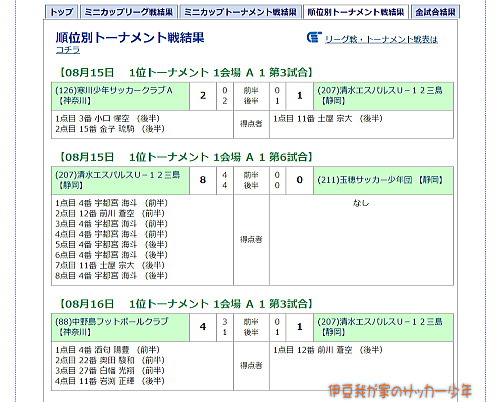Click 08月15日 第3試合 match header
Image resolution: width=500 pixels, height=402 pixels.
[186, 72]
